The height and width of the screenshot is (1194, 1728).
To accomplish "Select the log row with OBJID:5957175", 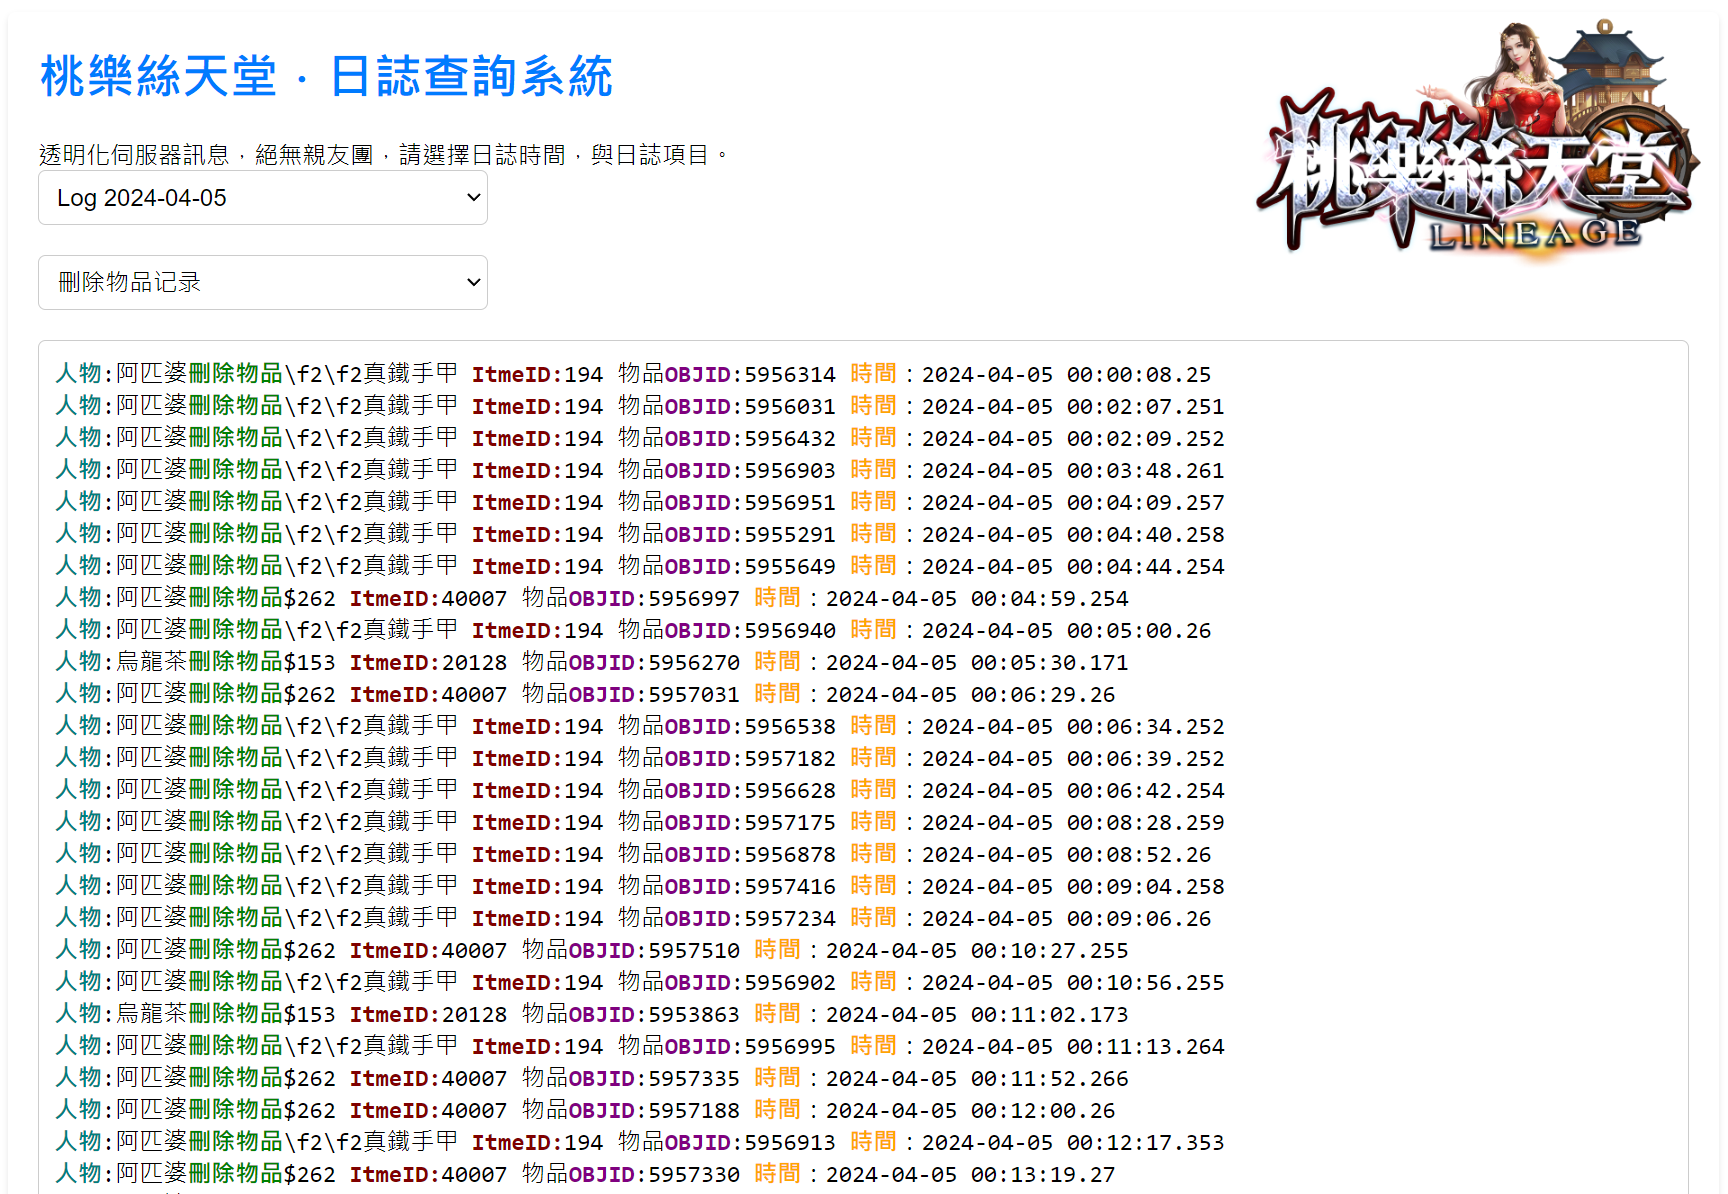I will [640, 822].
